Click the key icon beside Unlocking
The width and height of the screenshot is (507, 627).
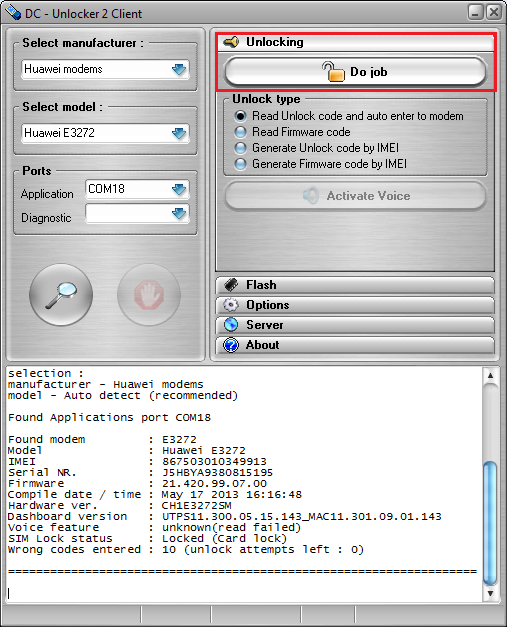click(231, 42)
